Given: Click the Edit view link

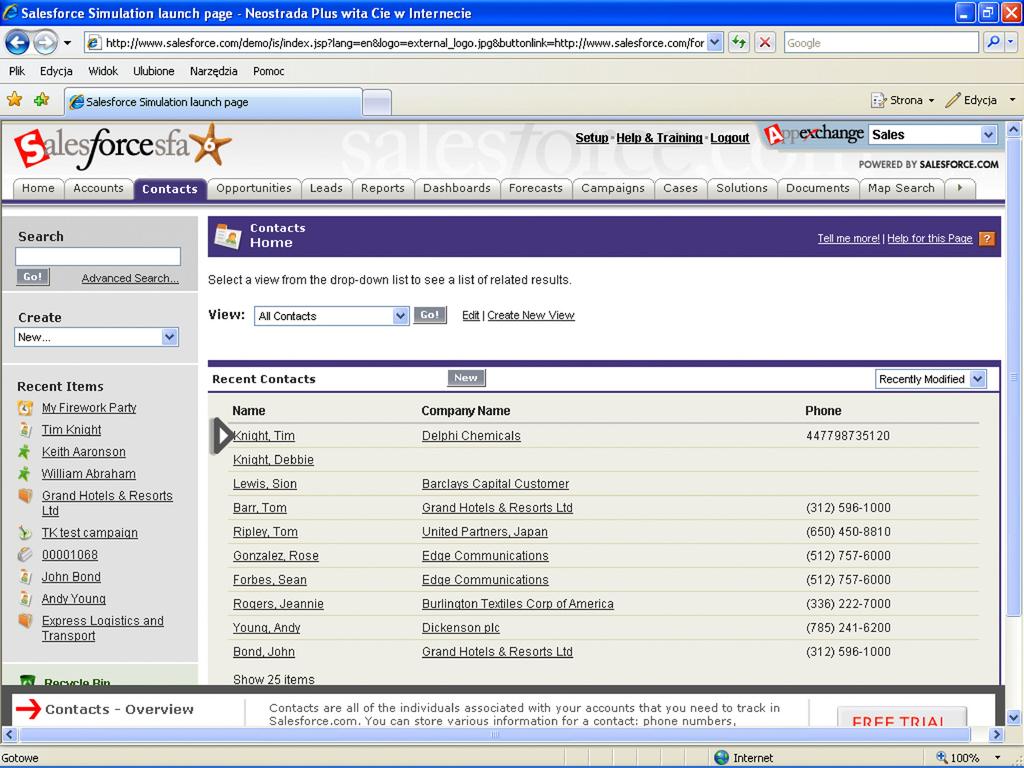Looking at the screenshot, I should (x=470, y=315).
